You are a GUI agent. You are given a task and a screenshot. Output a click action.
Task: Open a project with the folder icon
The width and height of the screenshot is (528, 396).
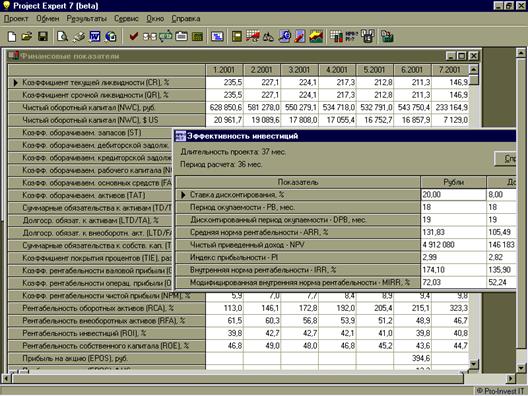(x=27, y=36)
